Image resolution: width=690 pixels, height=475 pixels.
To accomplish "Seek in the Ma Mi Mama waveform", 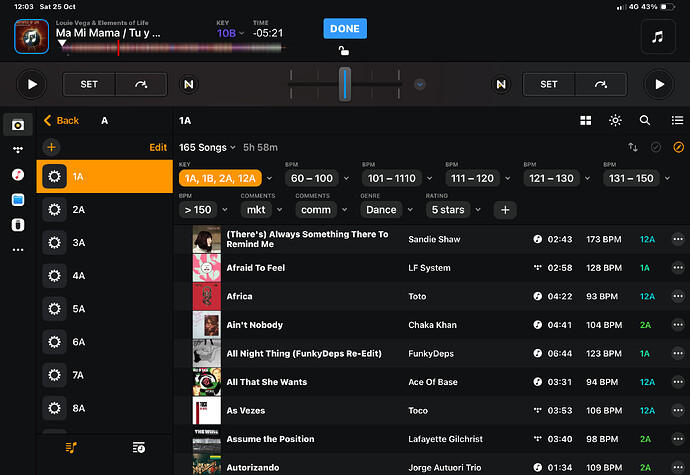I will point(172,48).
